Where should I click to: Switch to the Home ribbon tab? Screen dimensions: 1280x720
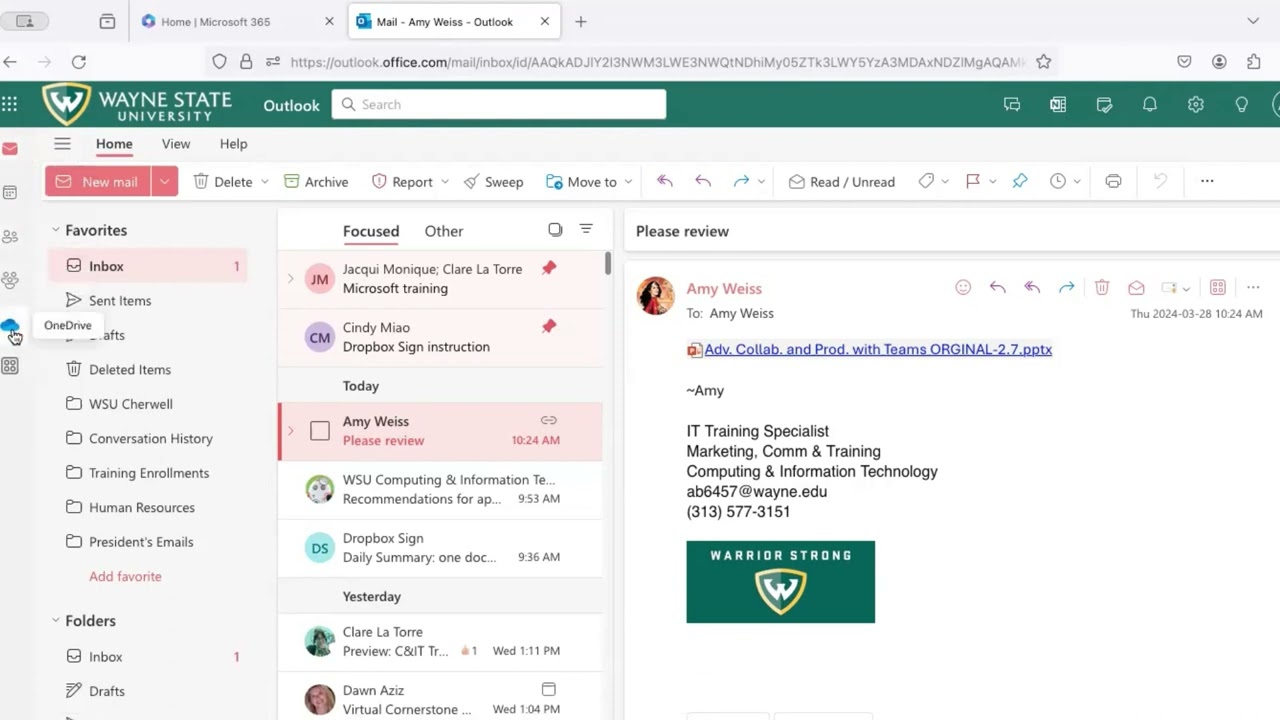(x=114, y=144)
